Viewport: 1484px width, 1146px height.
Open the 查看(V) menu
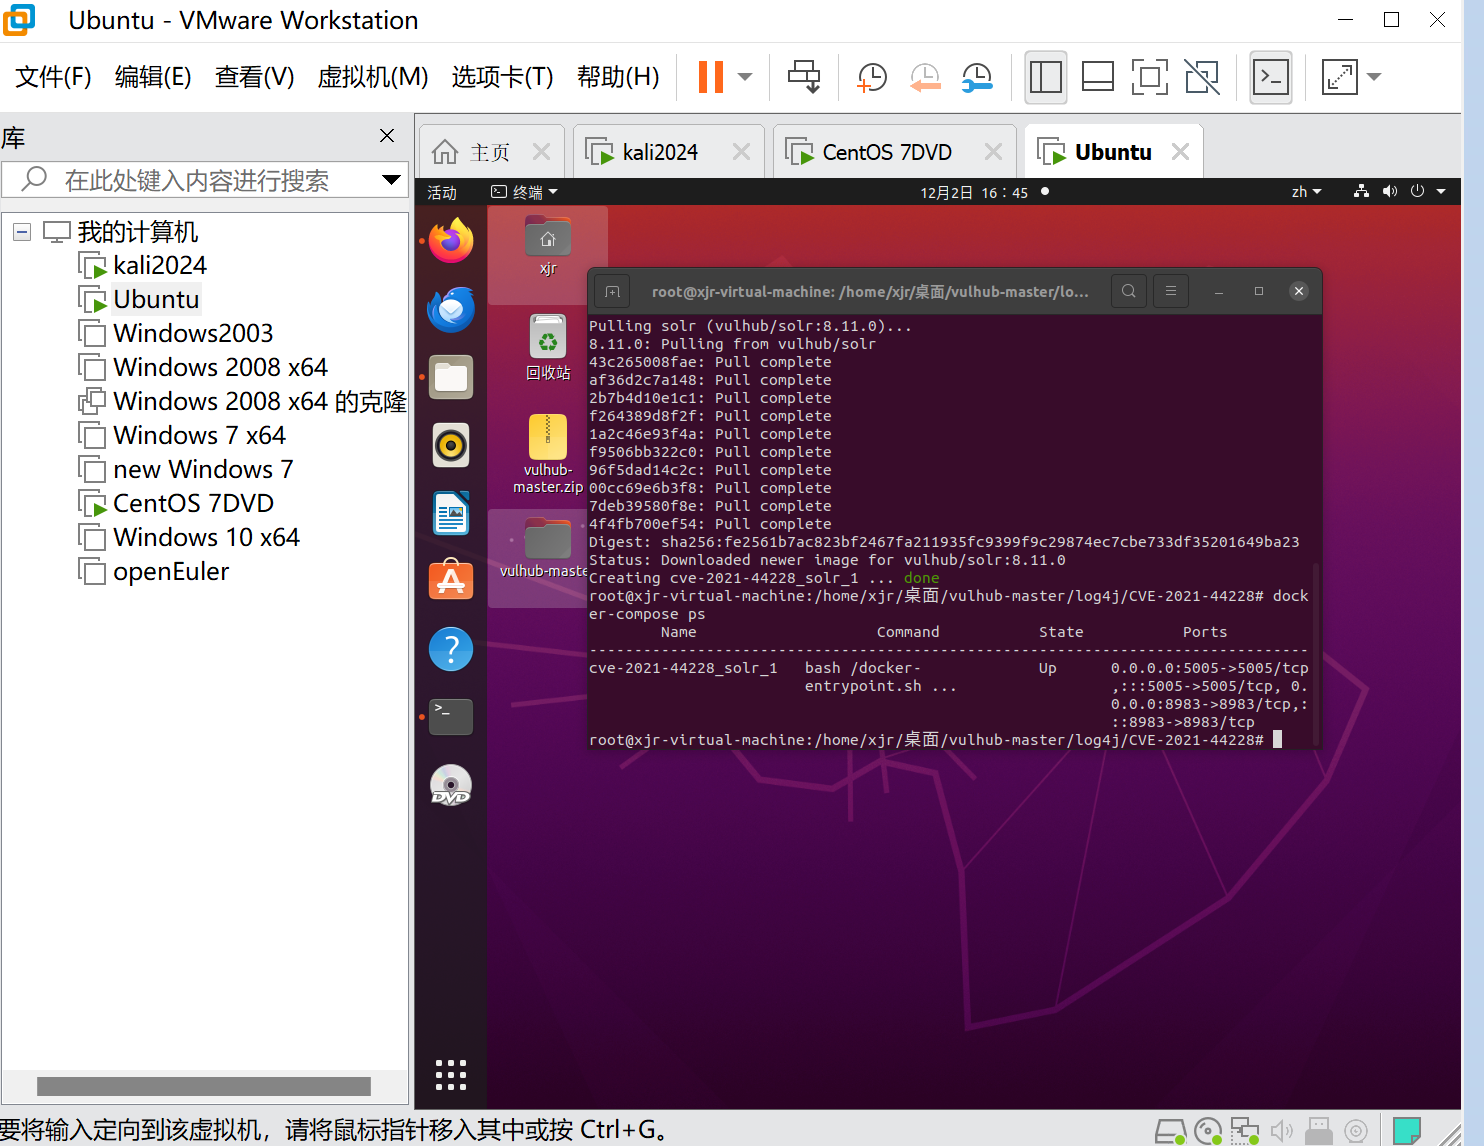[254, 77]
